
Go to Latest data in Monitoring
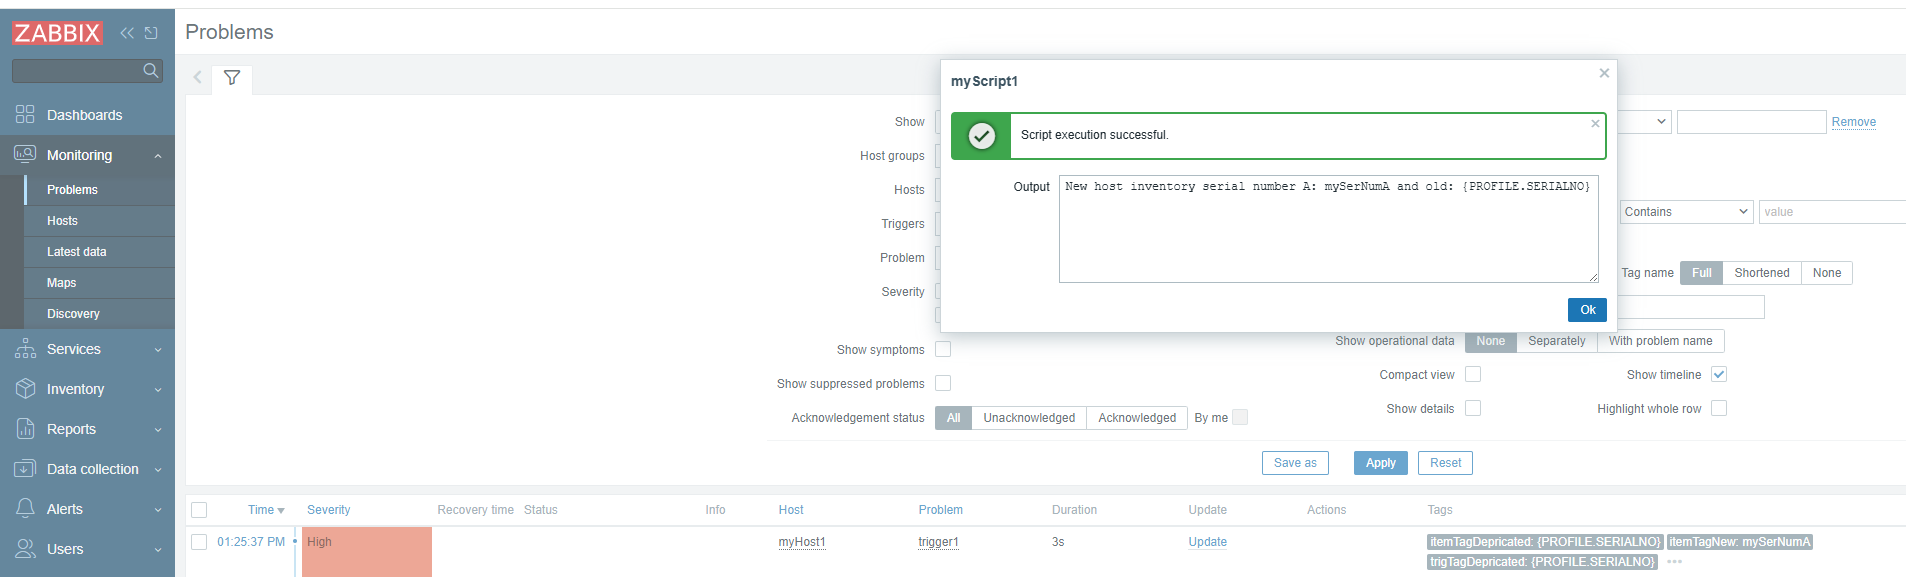point(76,252)
